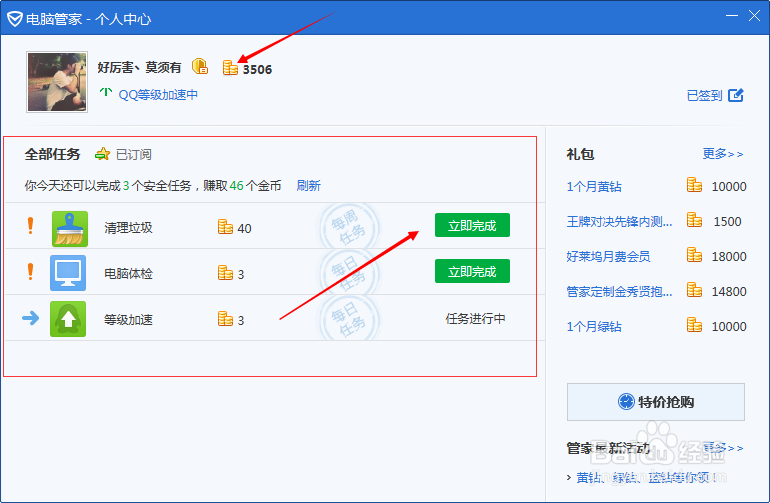Click the orange exclamation mark beside 清理垃圾
The image size is (770, 503).
pyautogui.click(x=30, y=225)
